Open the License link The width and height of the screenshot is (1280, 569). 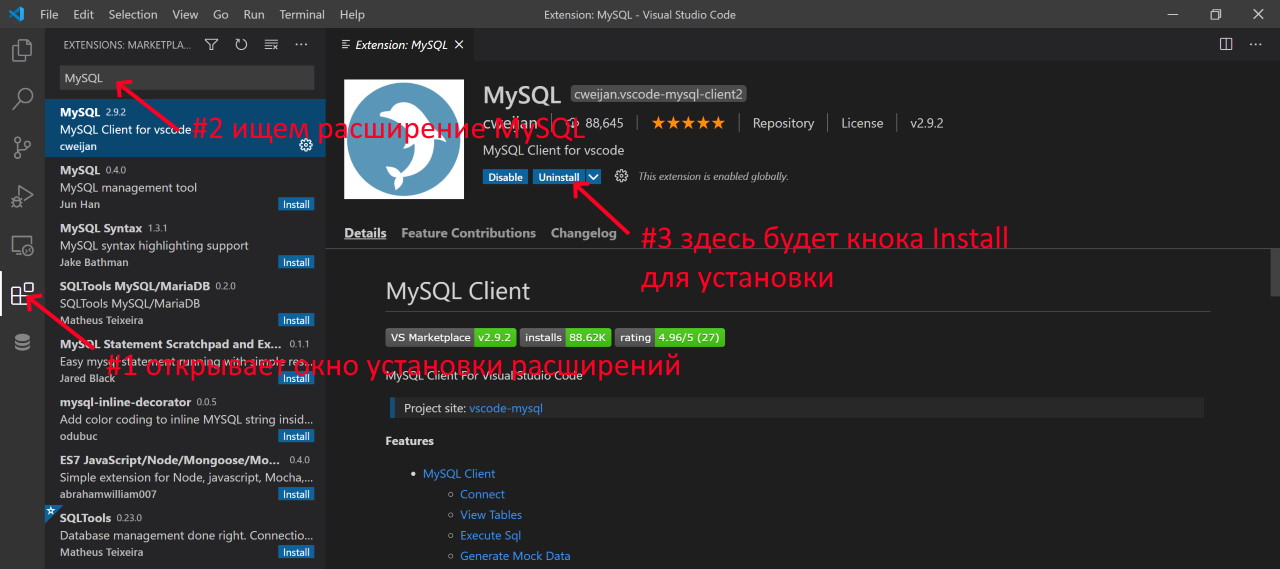click(862, 123)
